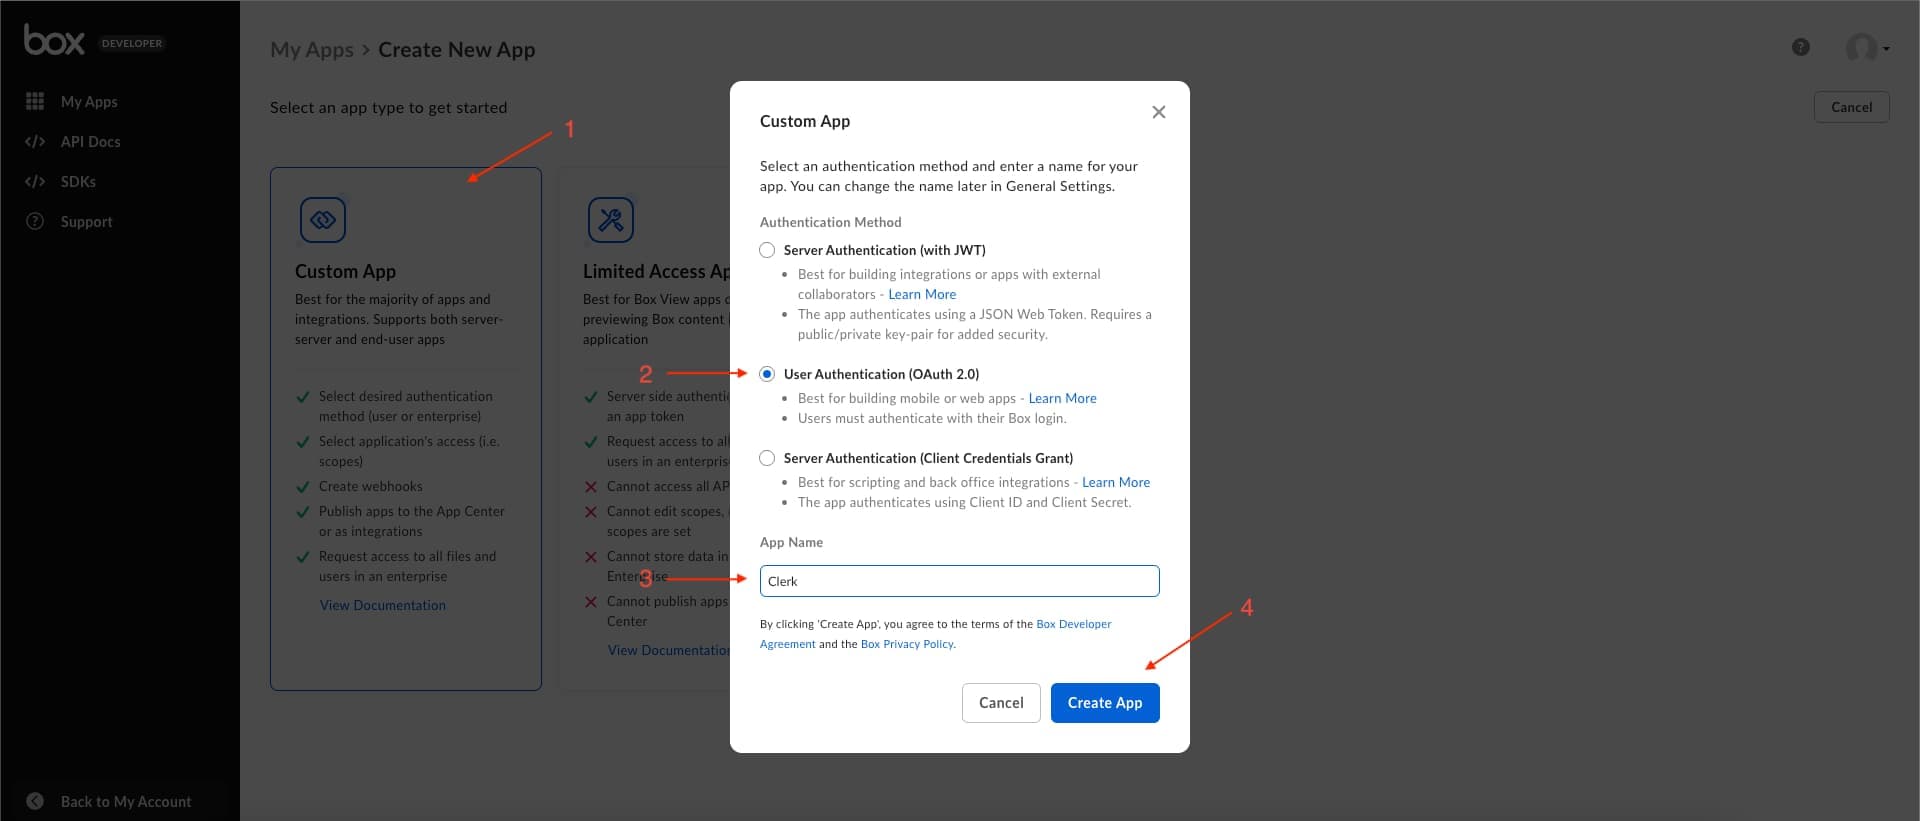Click Cancel button in the dialog

1001,703
